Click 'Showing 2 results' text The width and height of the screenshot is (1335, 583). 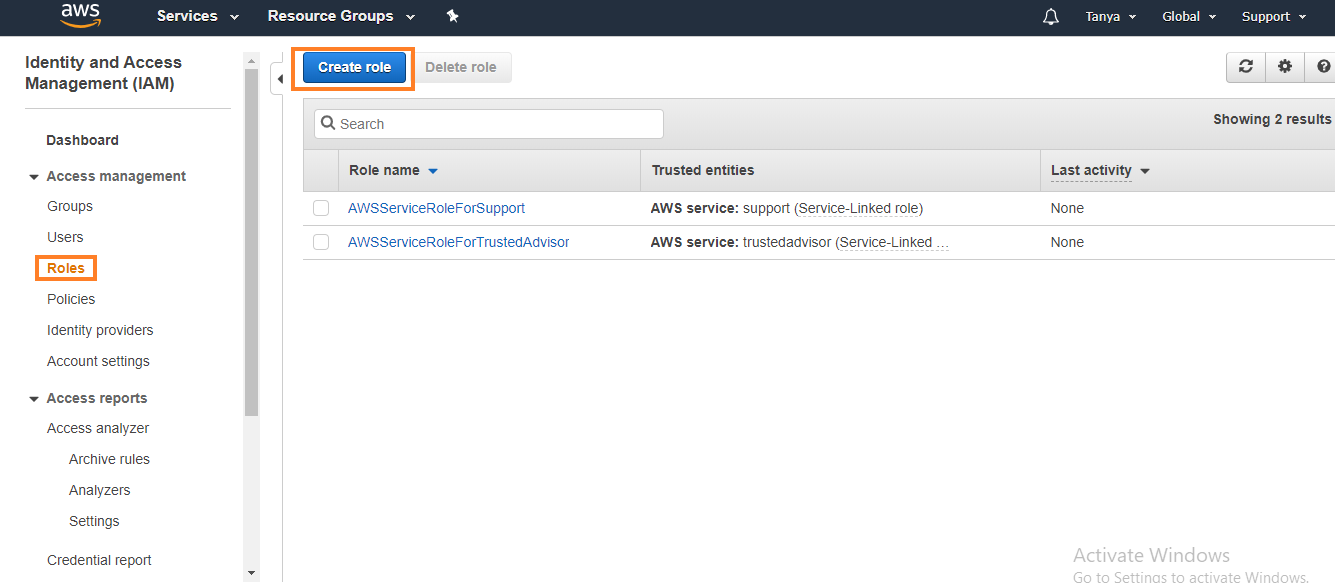[x=1272, y=119]
